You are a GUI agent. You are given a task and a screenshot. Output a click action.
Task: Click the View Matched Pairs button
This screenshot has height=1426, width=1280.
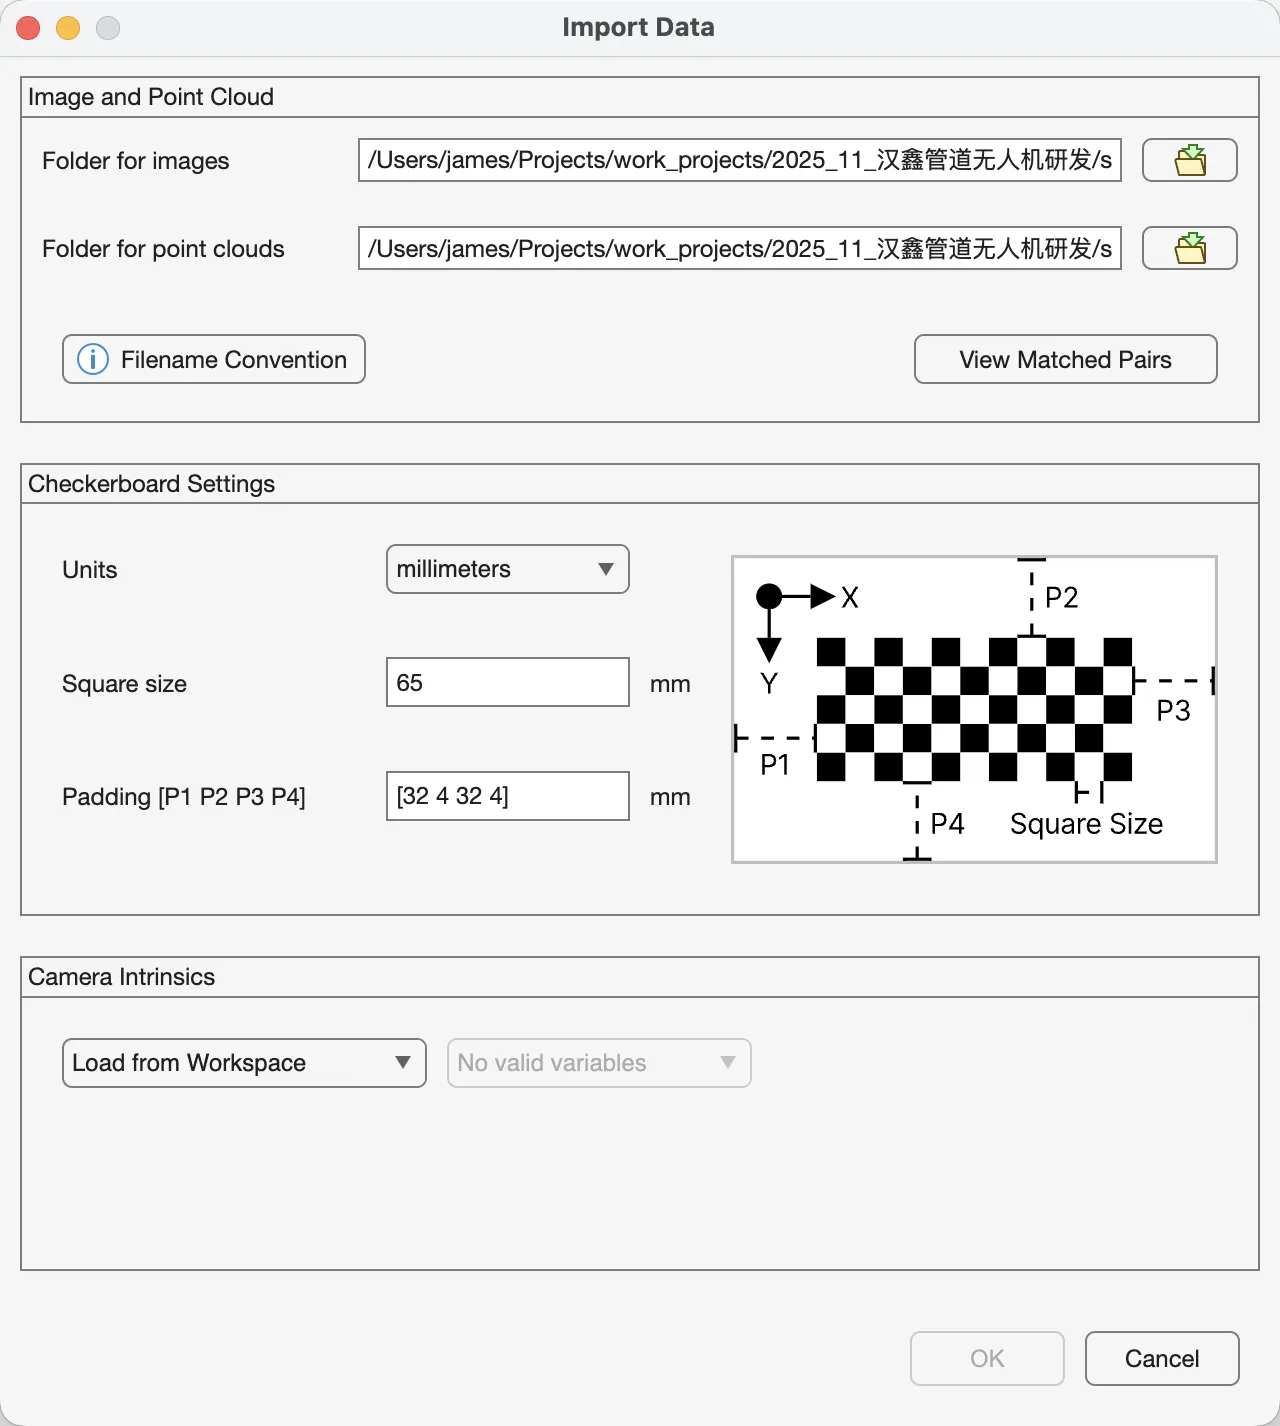coord(1064,359)
